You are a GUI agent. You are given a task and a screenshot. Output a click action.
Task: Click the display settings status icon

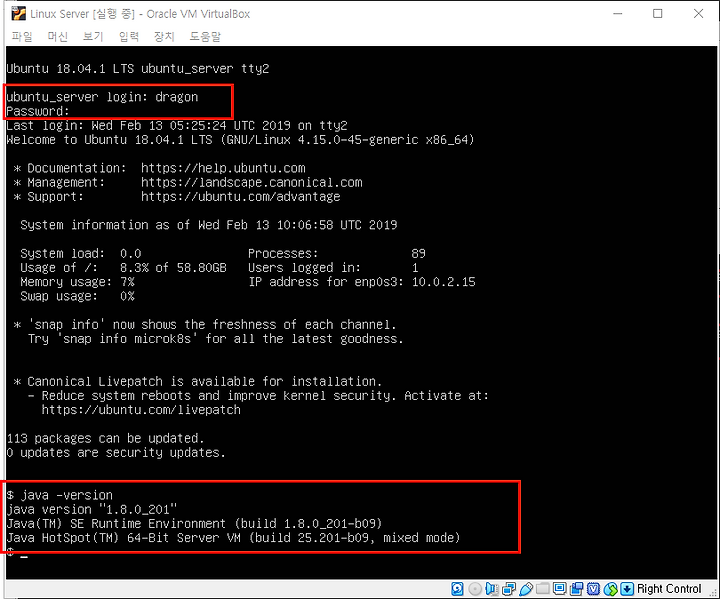560,589
